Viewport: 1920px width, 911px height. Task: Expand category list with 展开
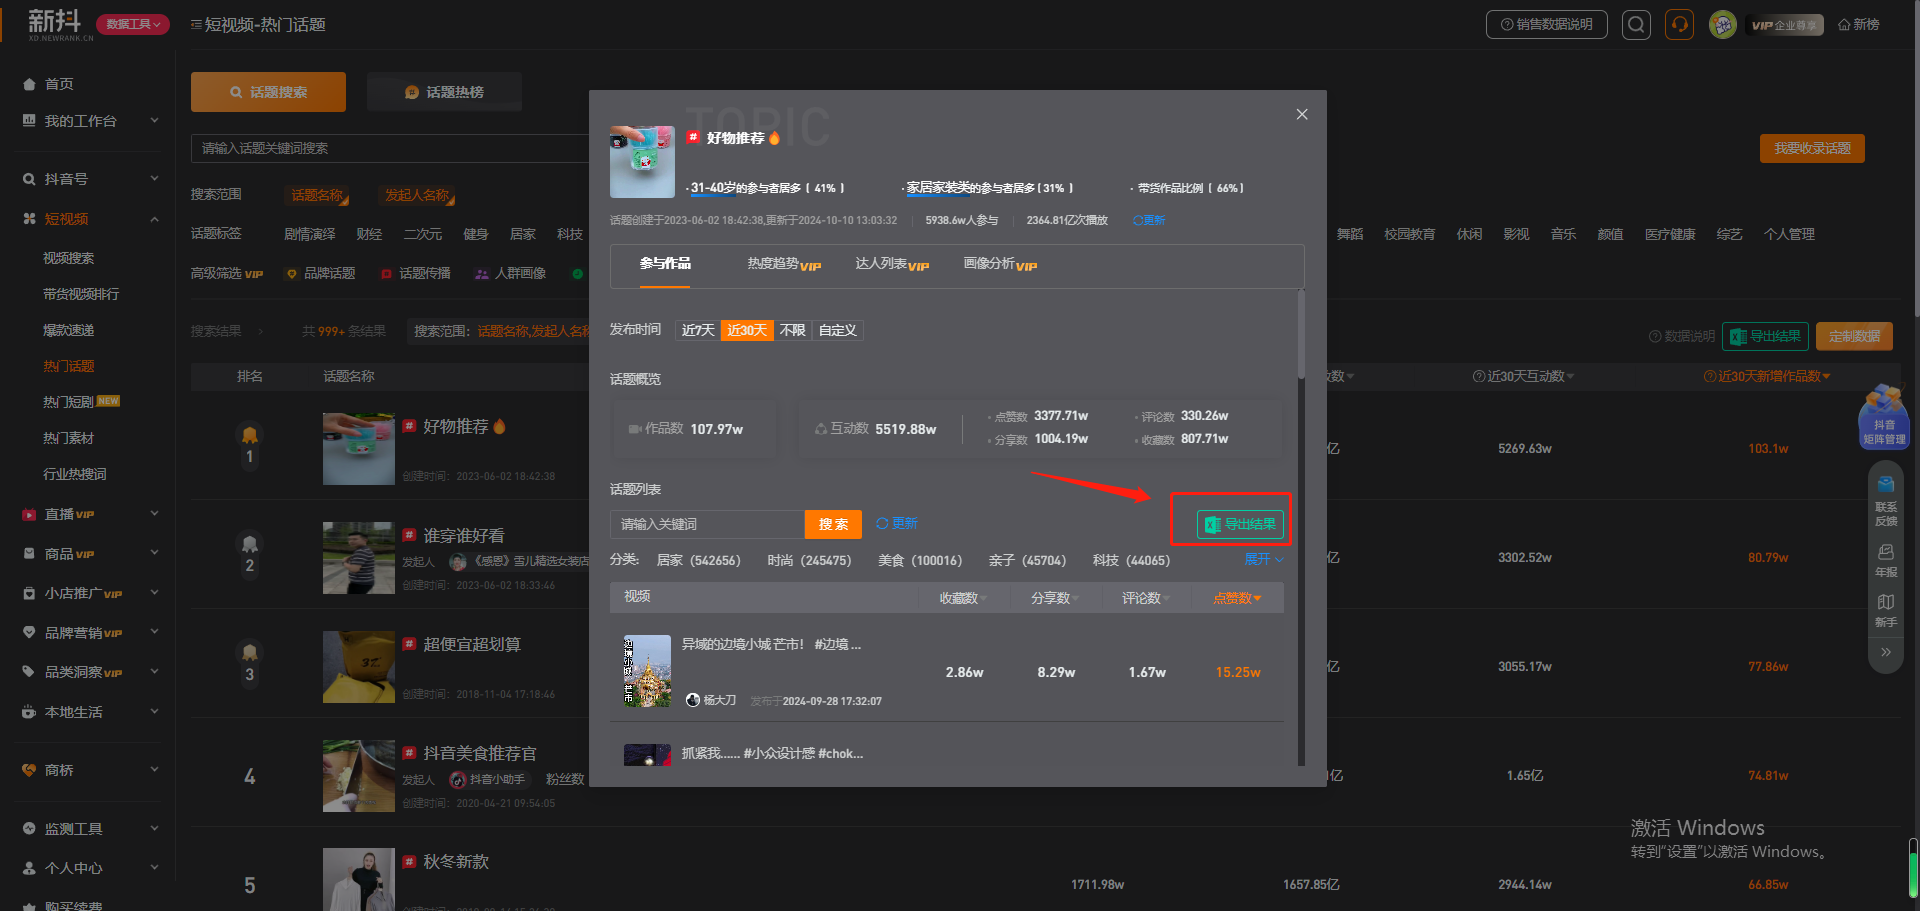coord(1264,560)
